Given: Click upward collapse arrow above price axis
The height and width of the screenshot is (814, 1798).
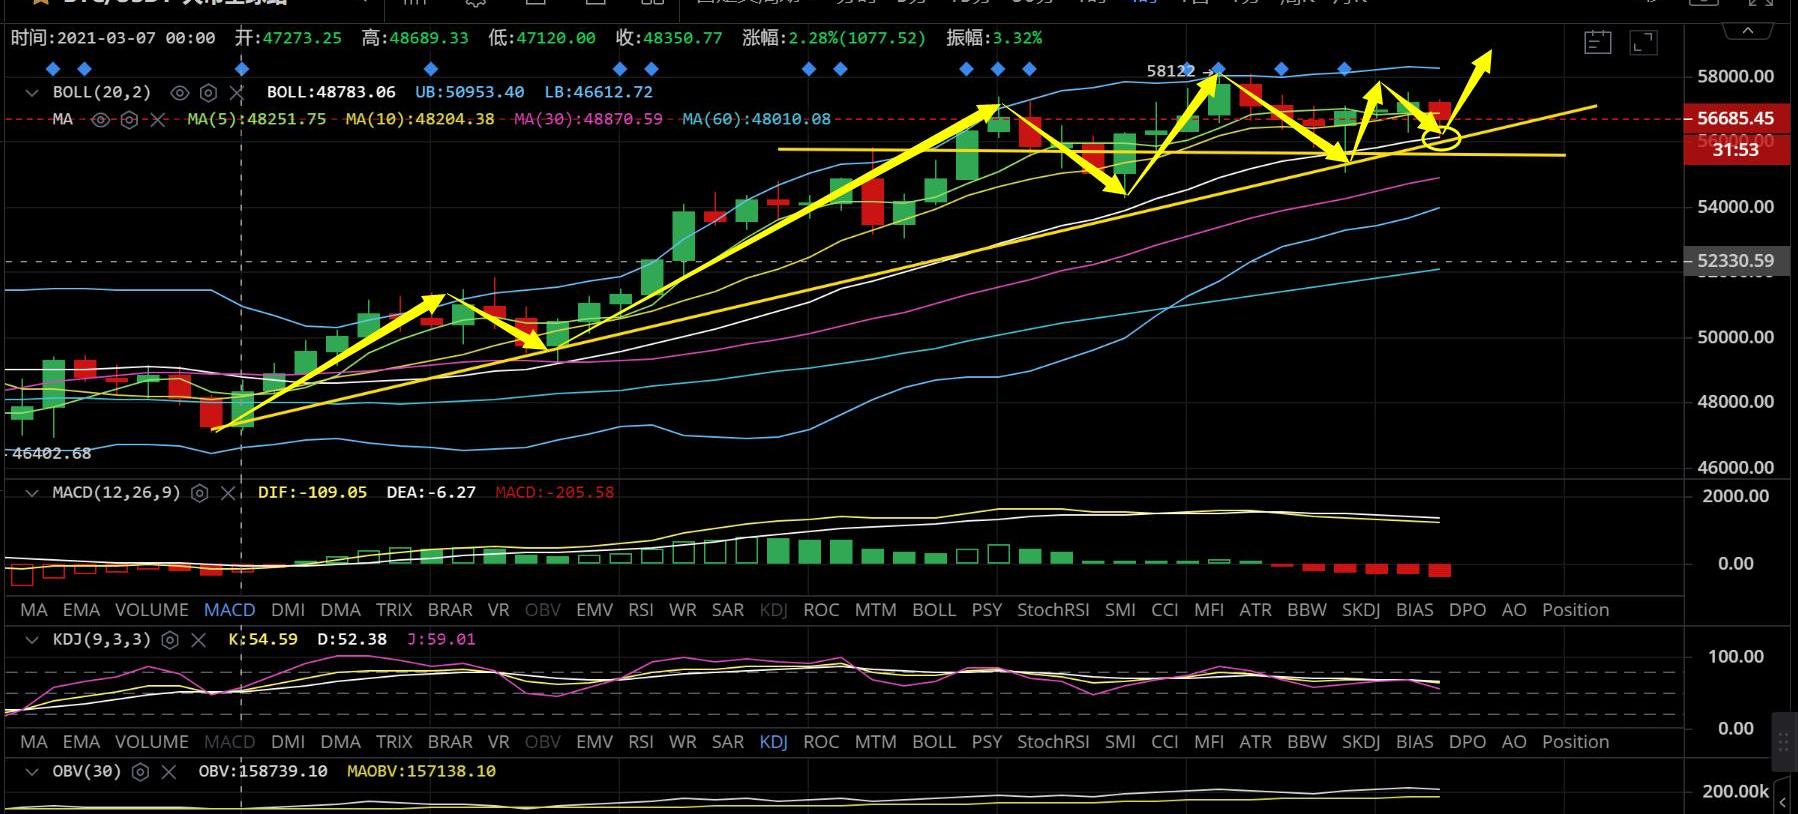Looking at the screenshot, I should coord(1747,31).
